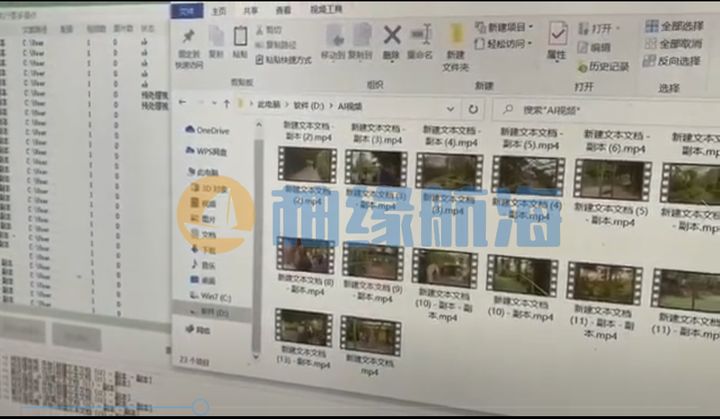Click the 搜索"AI视频" search box
This screenshot has width=720, height=419.
605,110
